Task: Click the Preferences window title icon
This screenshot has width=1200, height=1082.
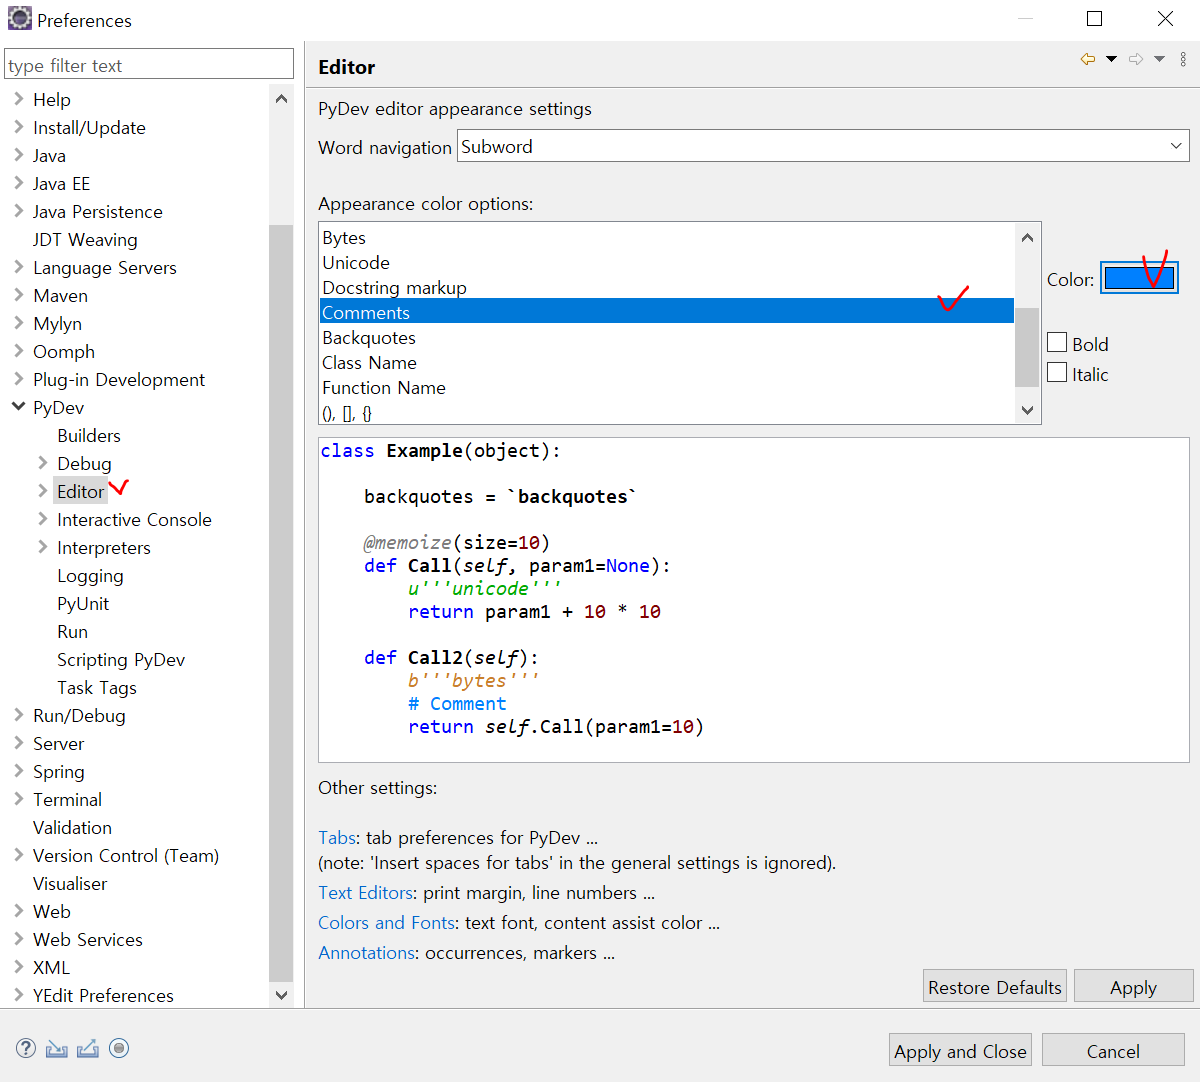Action: [x=20, y=19]
